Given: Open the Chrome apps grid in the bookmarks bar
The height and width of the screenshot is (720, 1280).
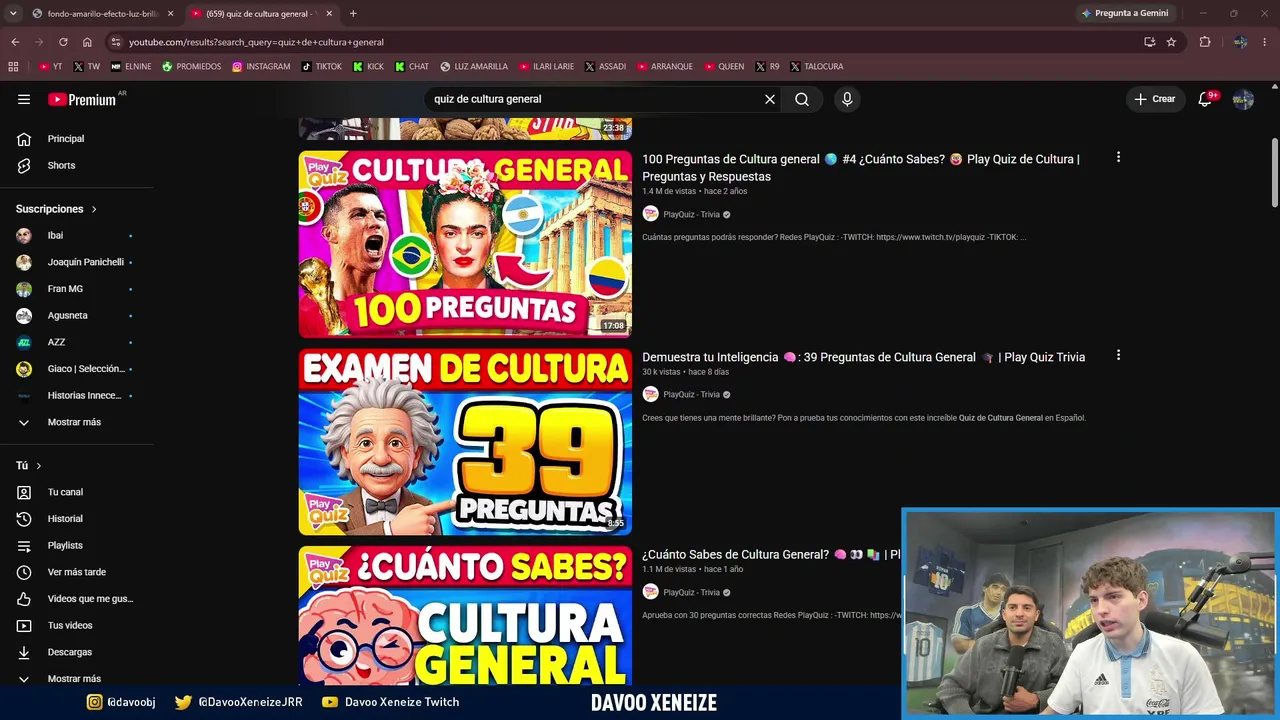Looking at the screenshot, I should (13, 67).
